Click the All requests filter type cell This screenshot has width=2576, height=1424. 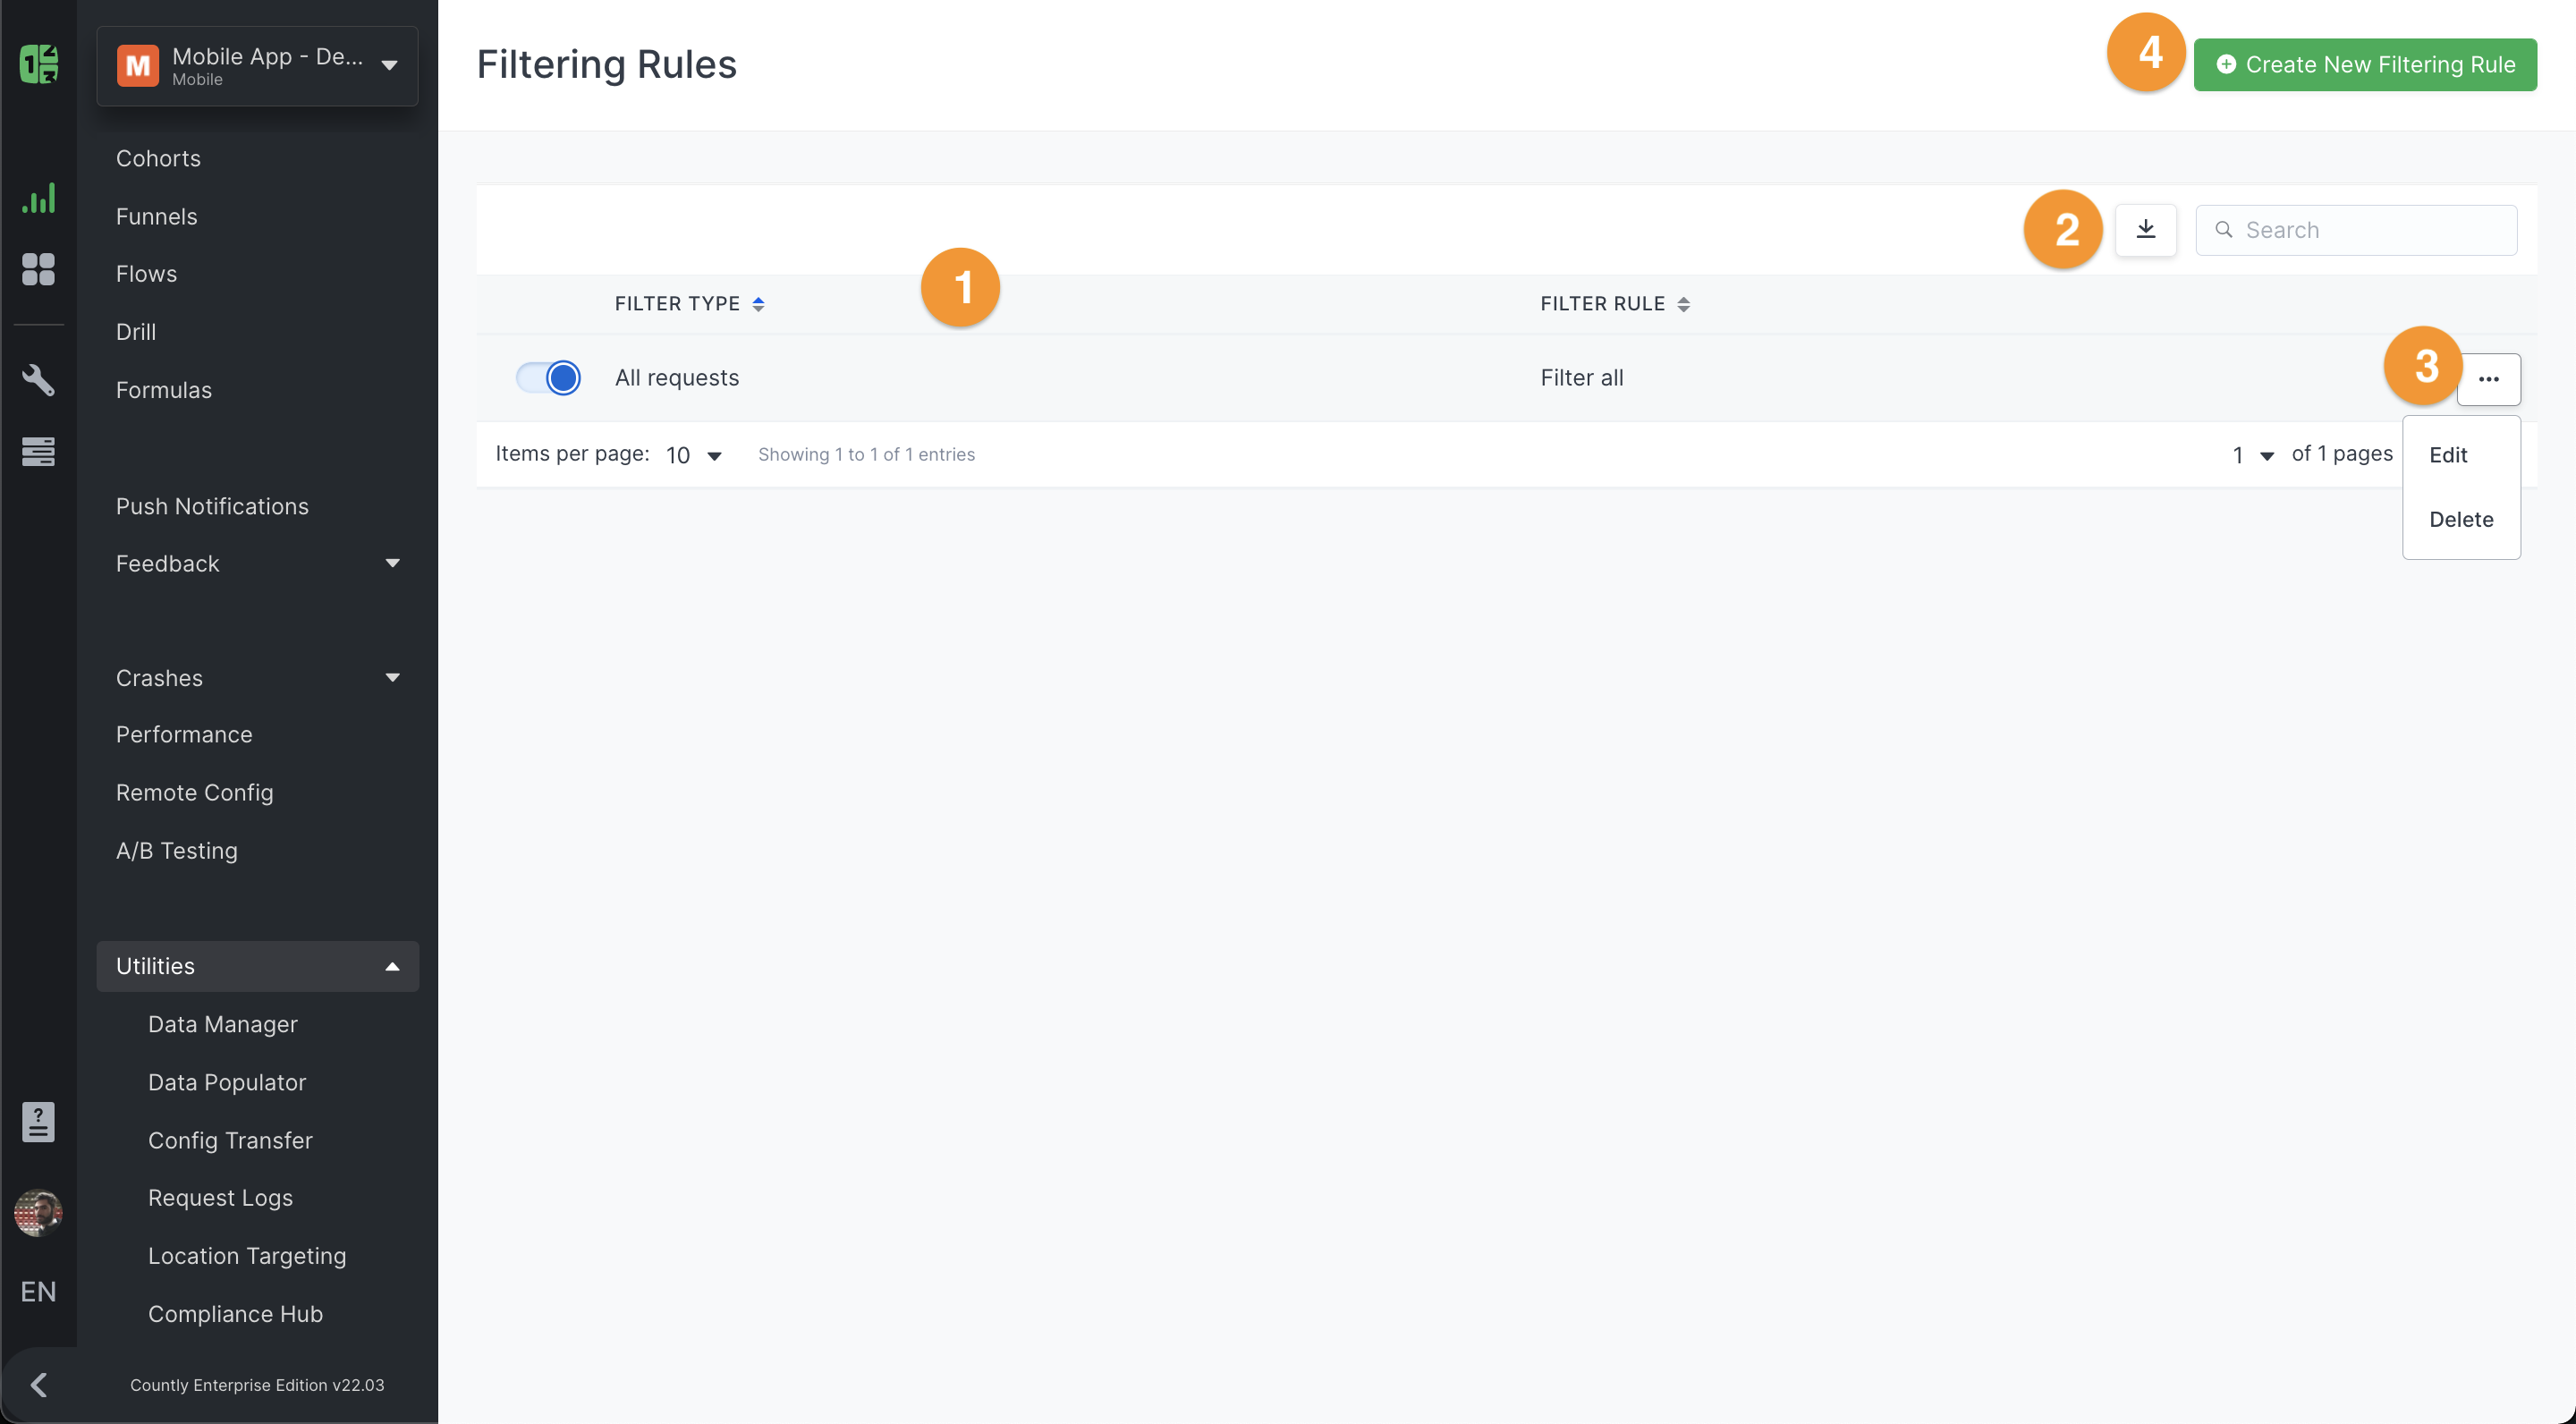click(677, 378)
